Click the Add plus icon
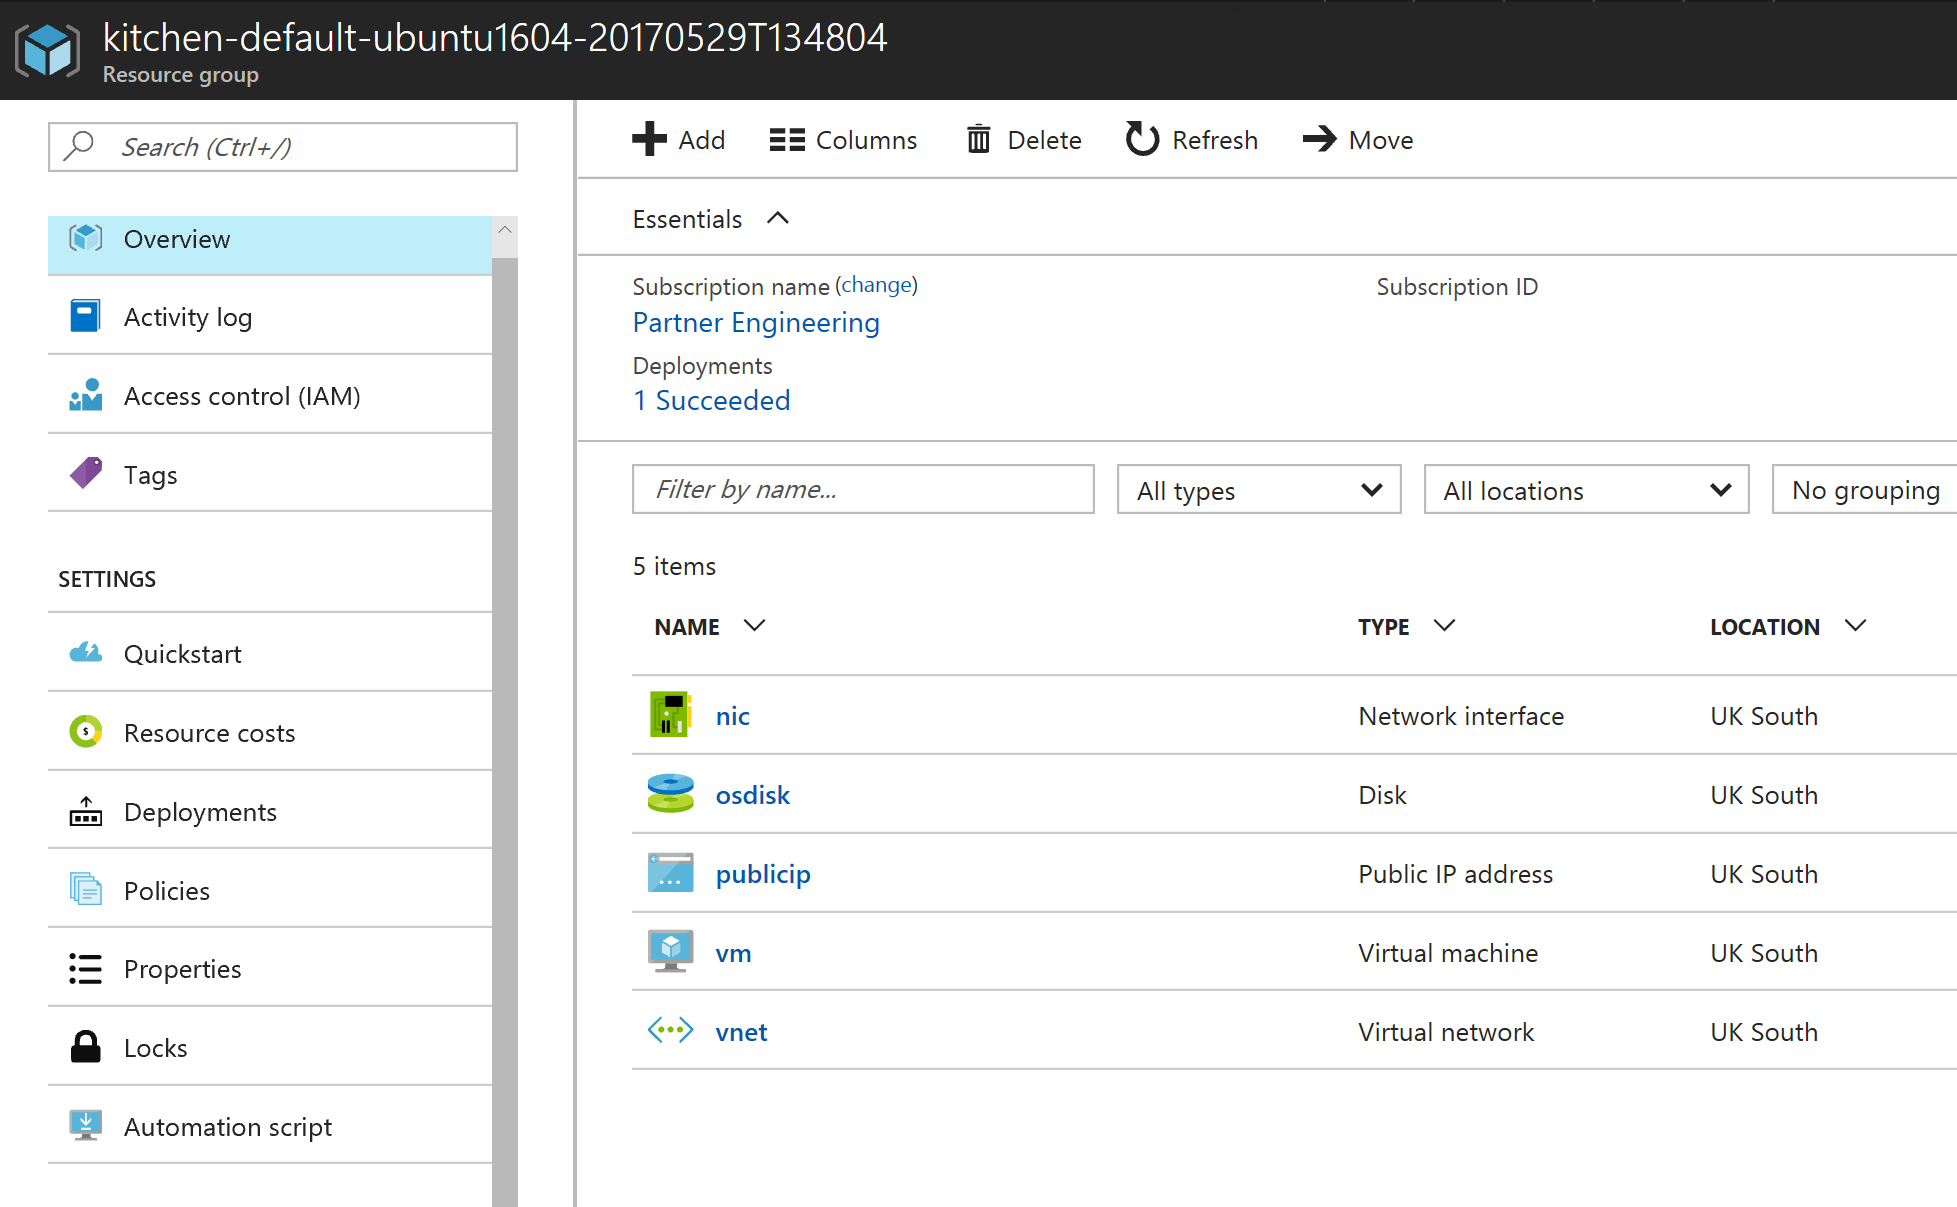 coord(649,139)
